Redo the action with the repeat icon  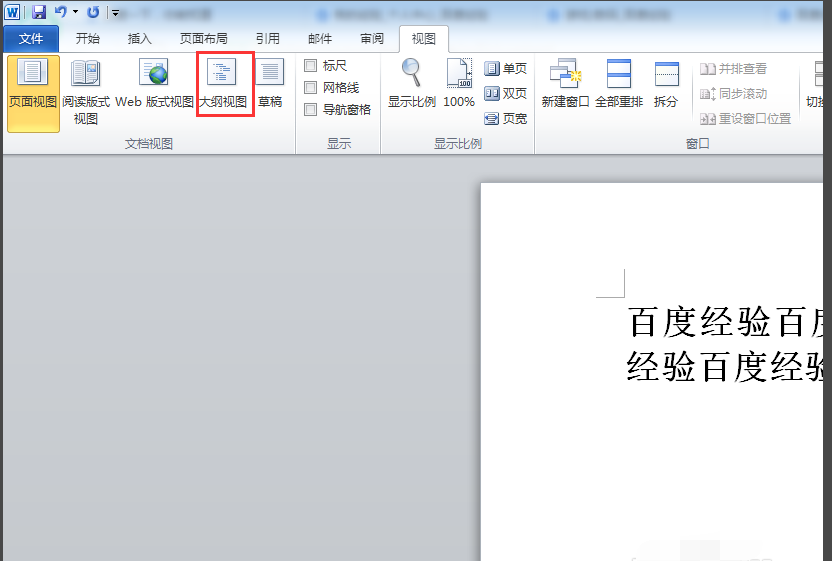(93, 12)
